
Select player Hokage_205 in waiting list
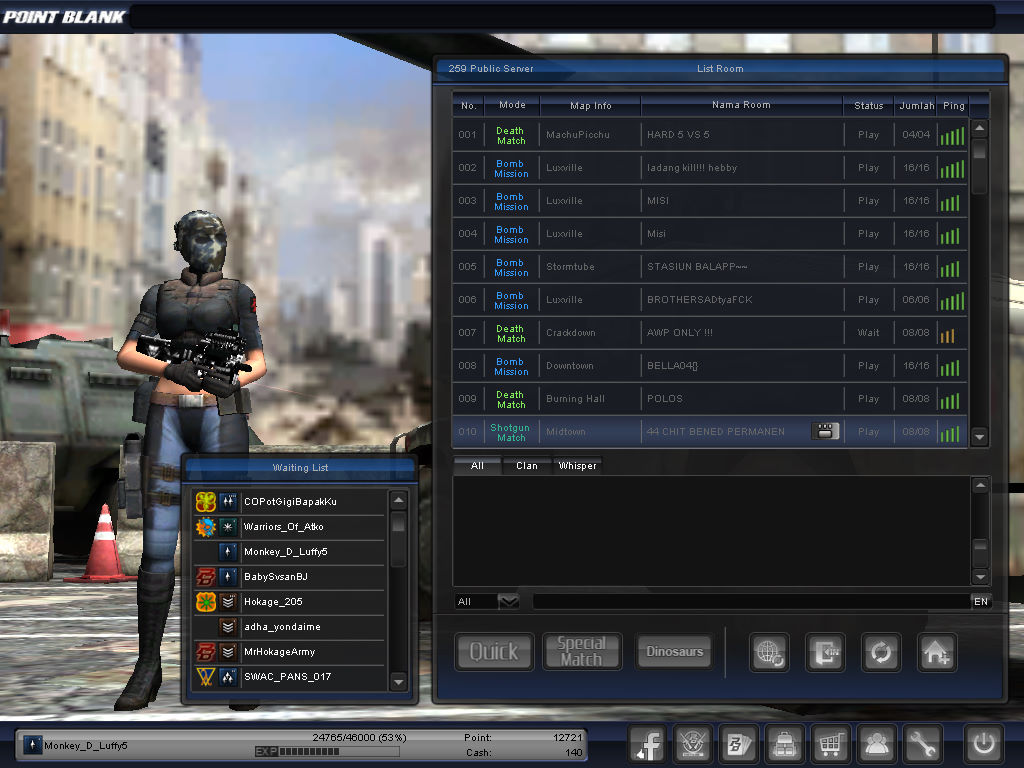click(289, 601)
